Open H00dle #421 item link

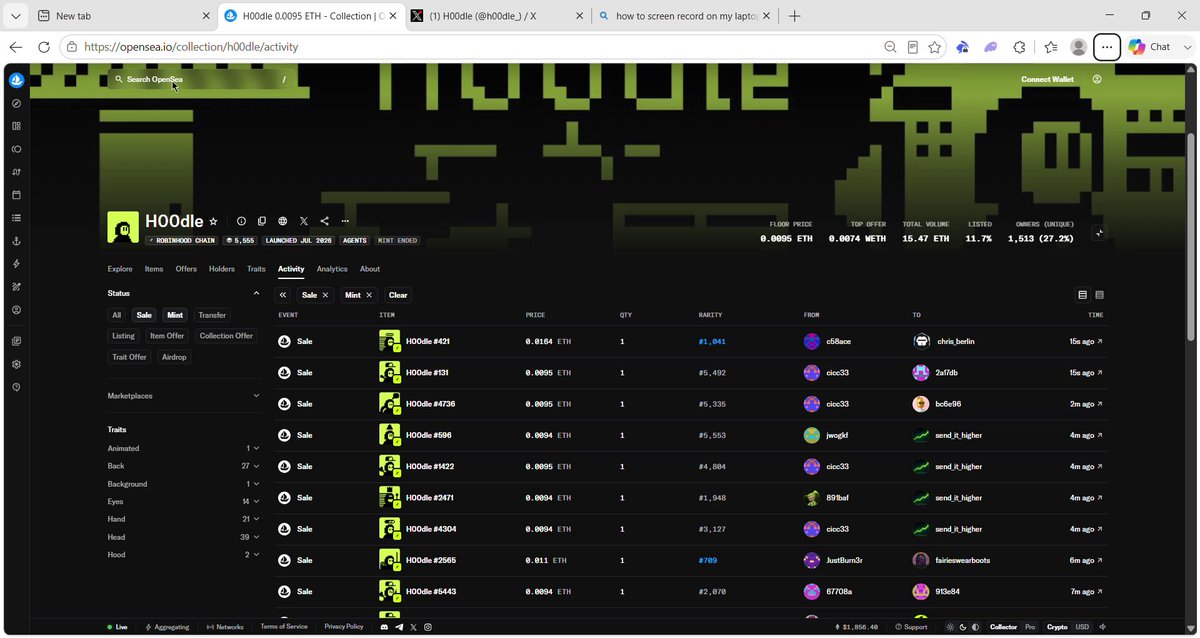(x=428, y=341)
